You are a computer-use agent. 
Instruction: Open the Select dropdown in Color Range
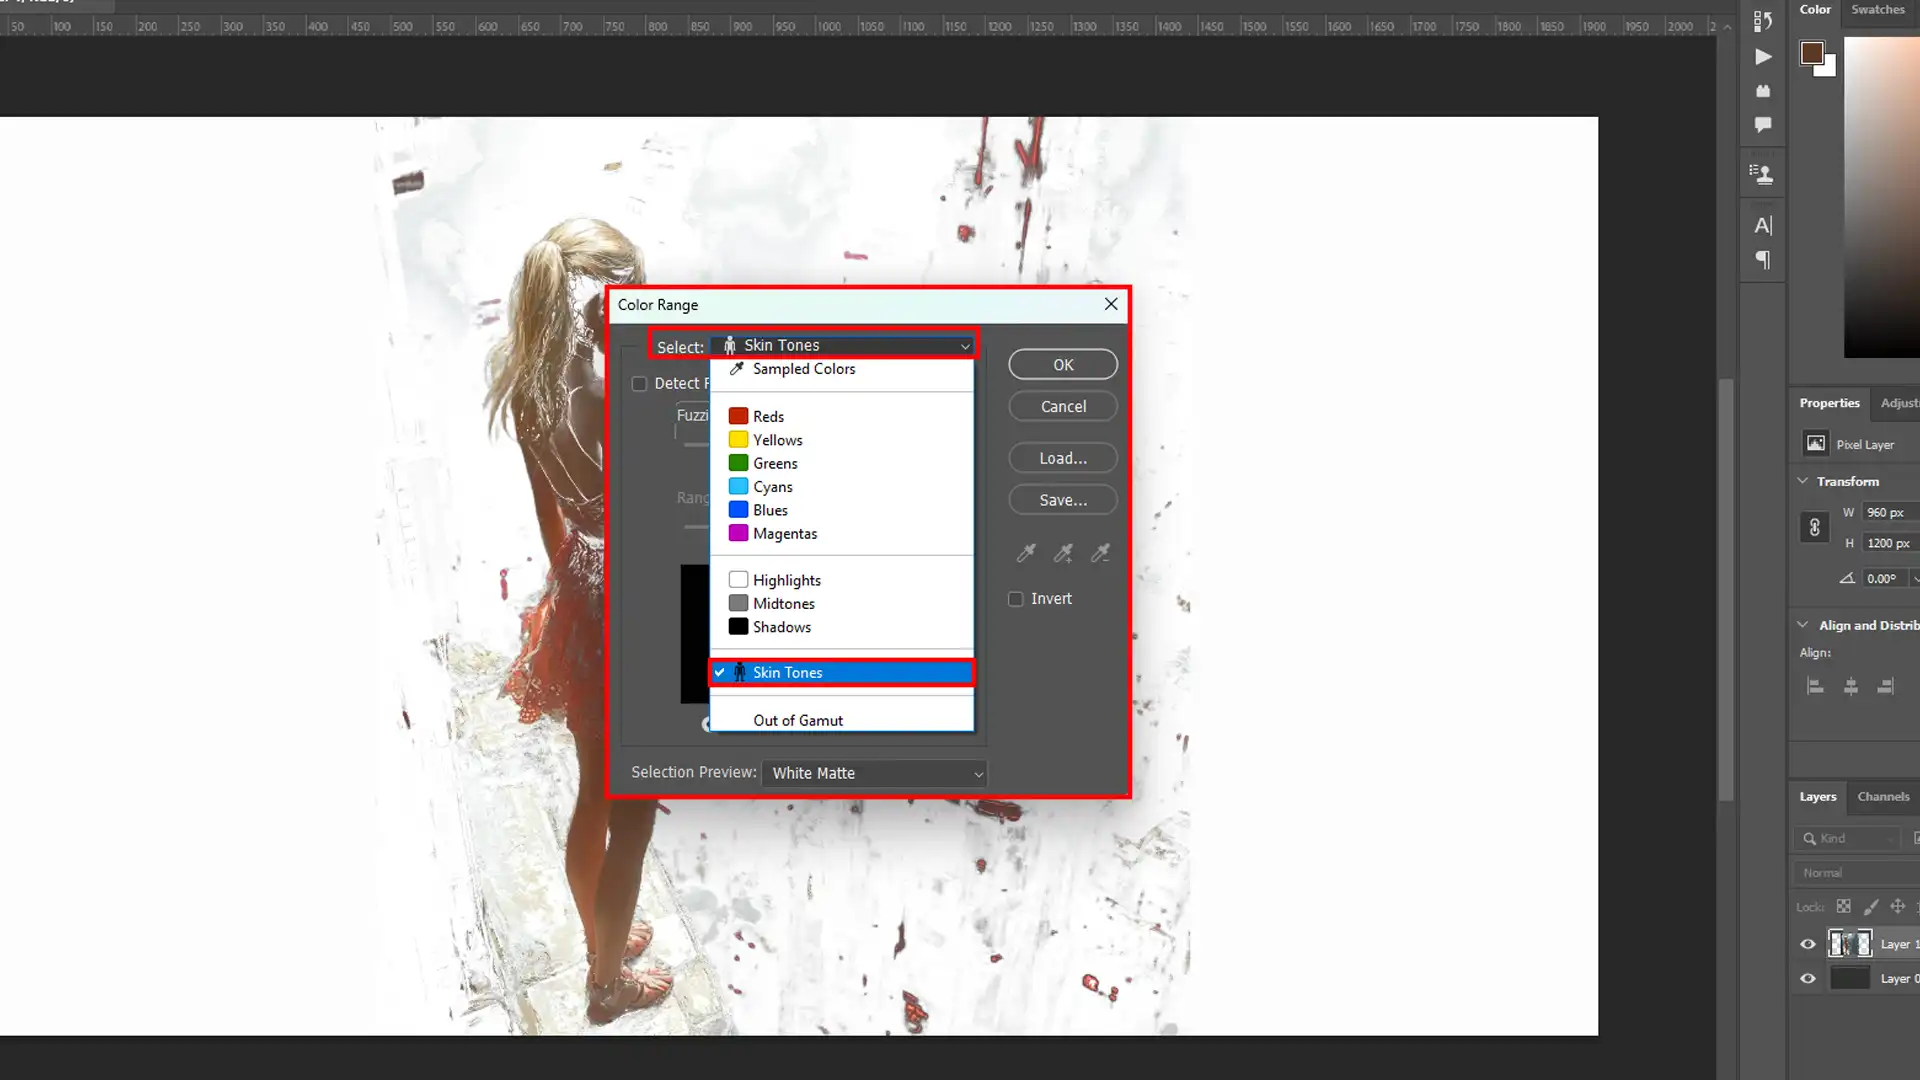(845, 344)
